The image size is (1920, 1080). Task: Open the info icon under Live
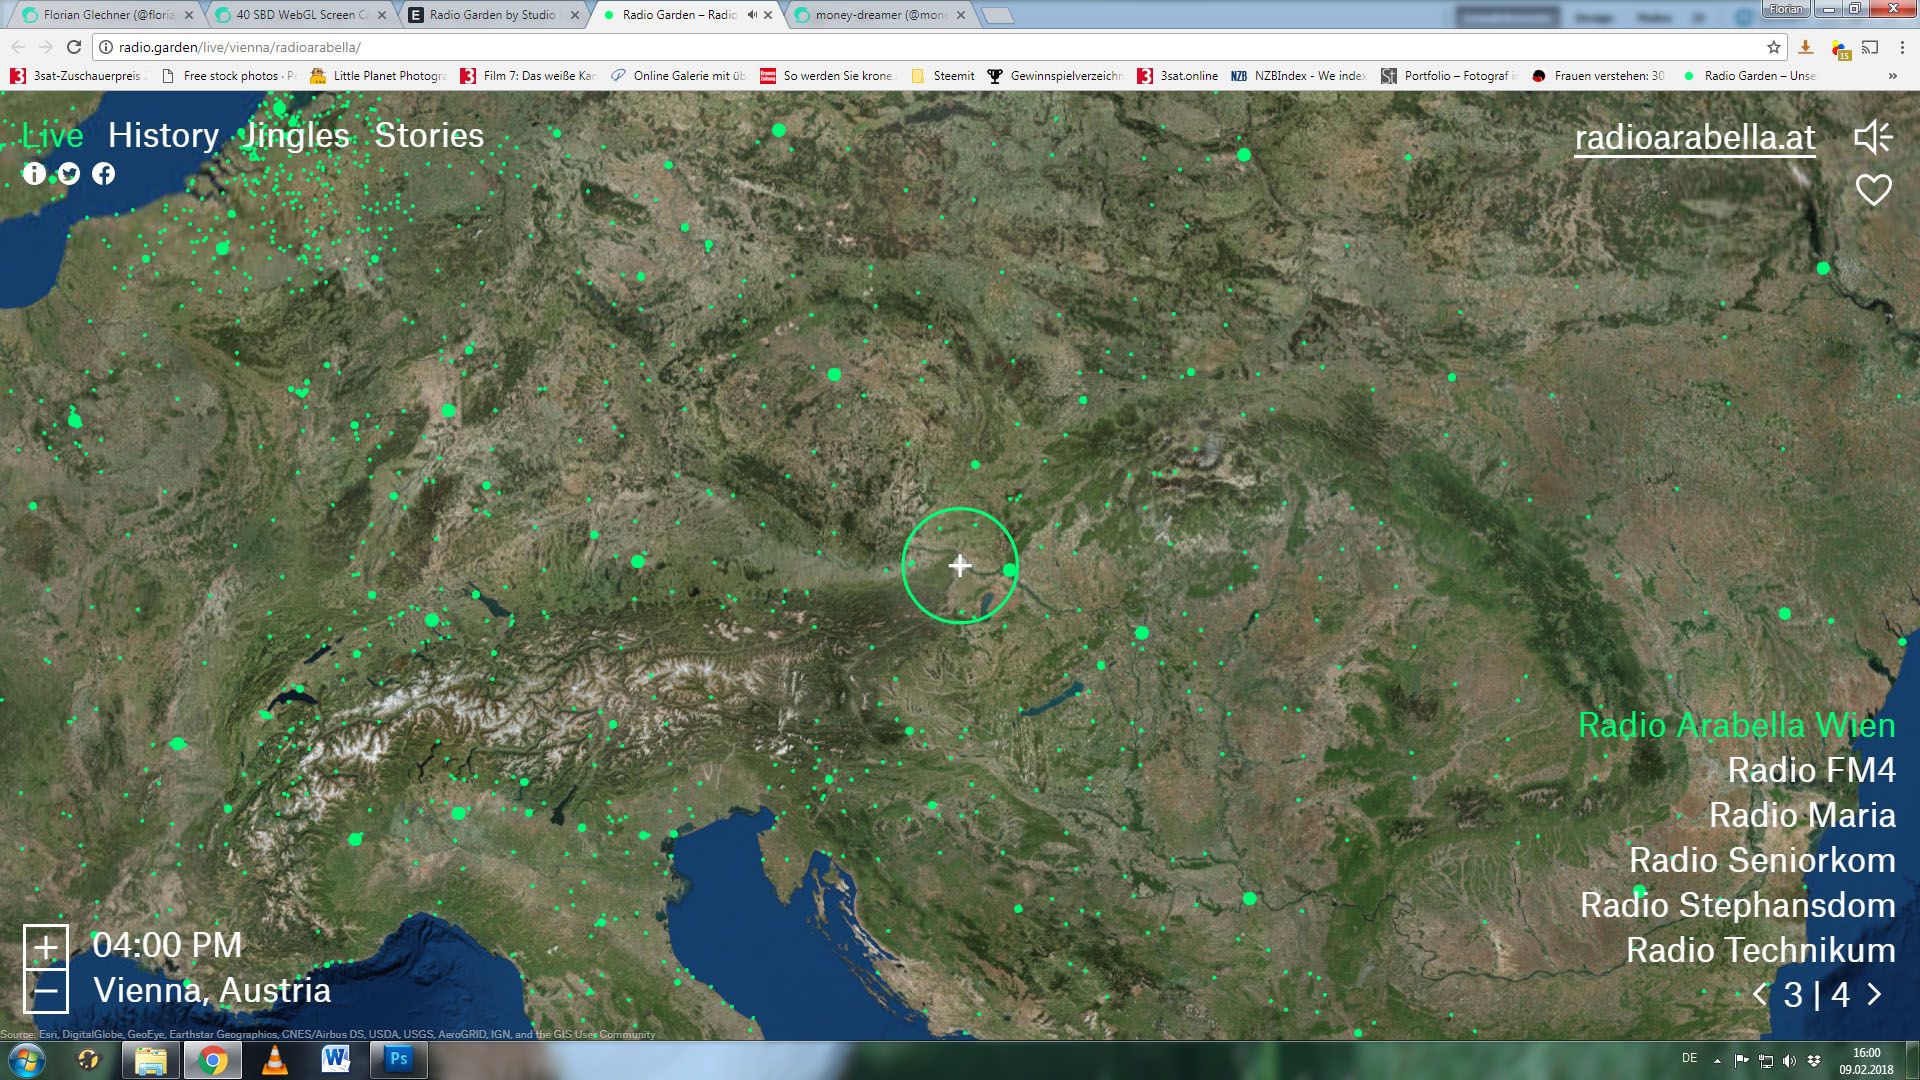34,174
